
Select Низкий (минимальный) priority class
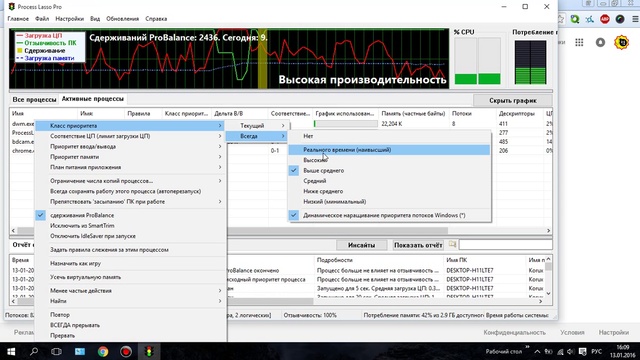tap(389, 202)
